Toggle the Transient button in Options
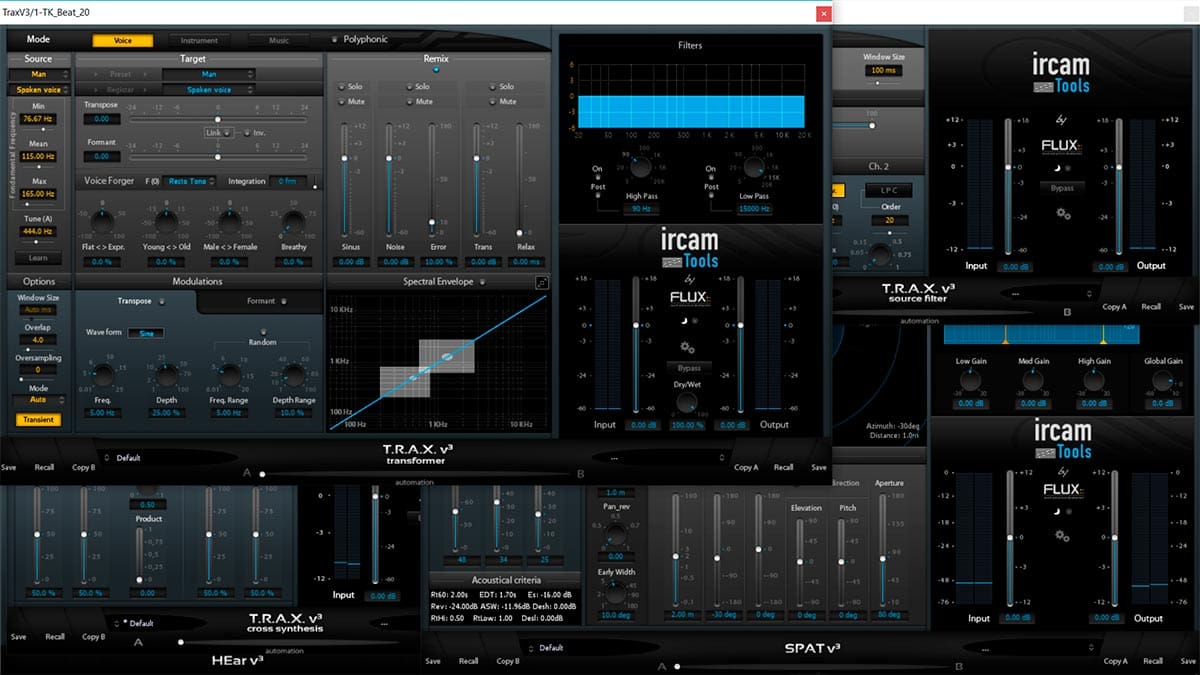This screenshot has width=1200, height=675. pyautogui.click(x=39, y=420)
